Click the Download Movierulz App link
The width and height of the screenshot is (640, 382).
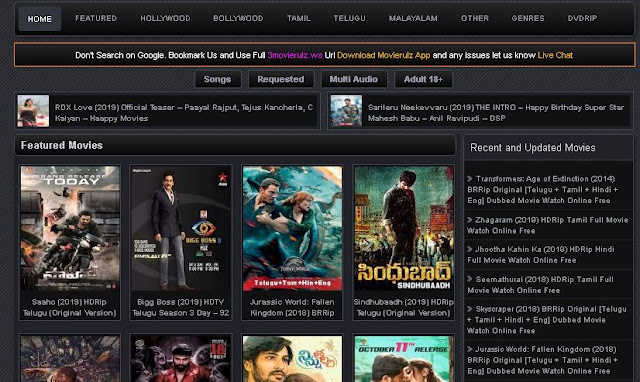coord(384,55)
